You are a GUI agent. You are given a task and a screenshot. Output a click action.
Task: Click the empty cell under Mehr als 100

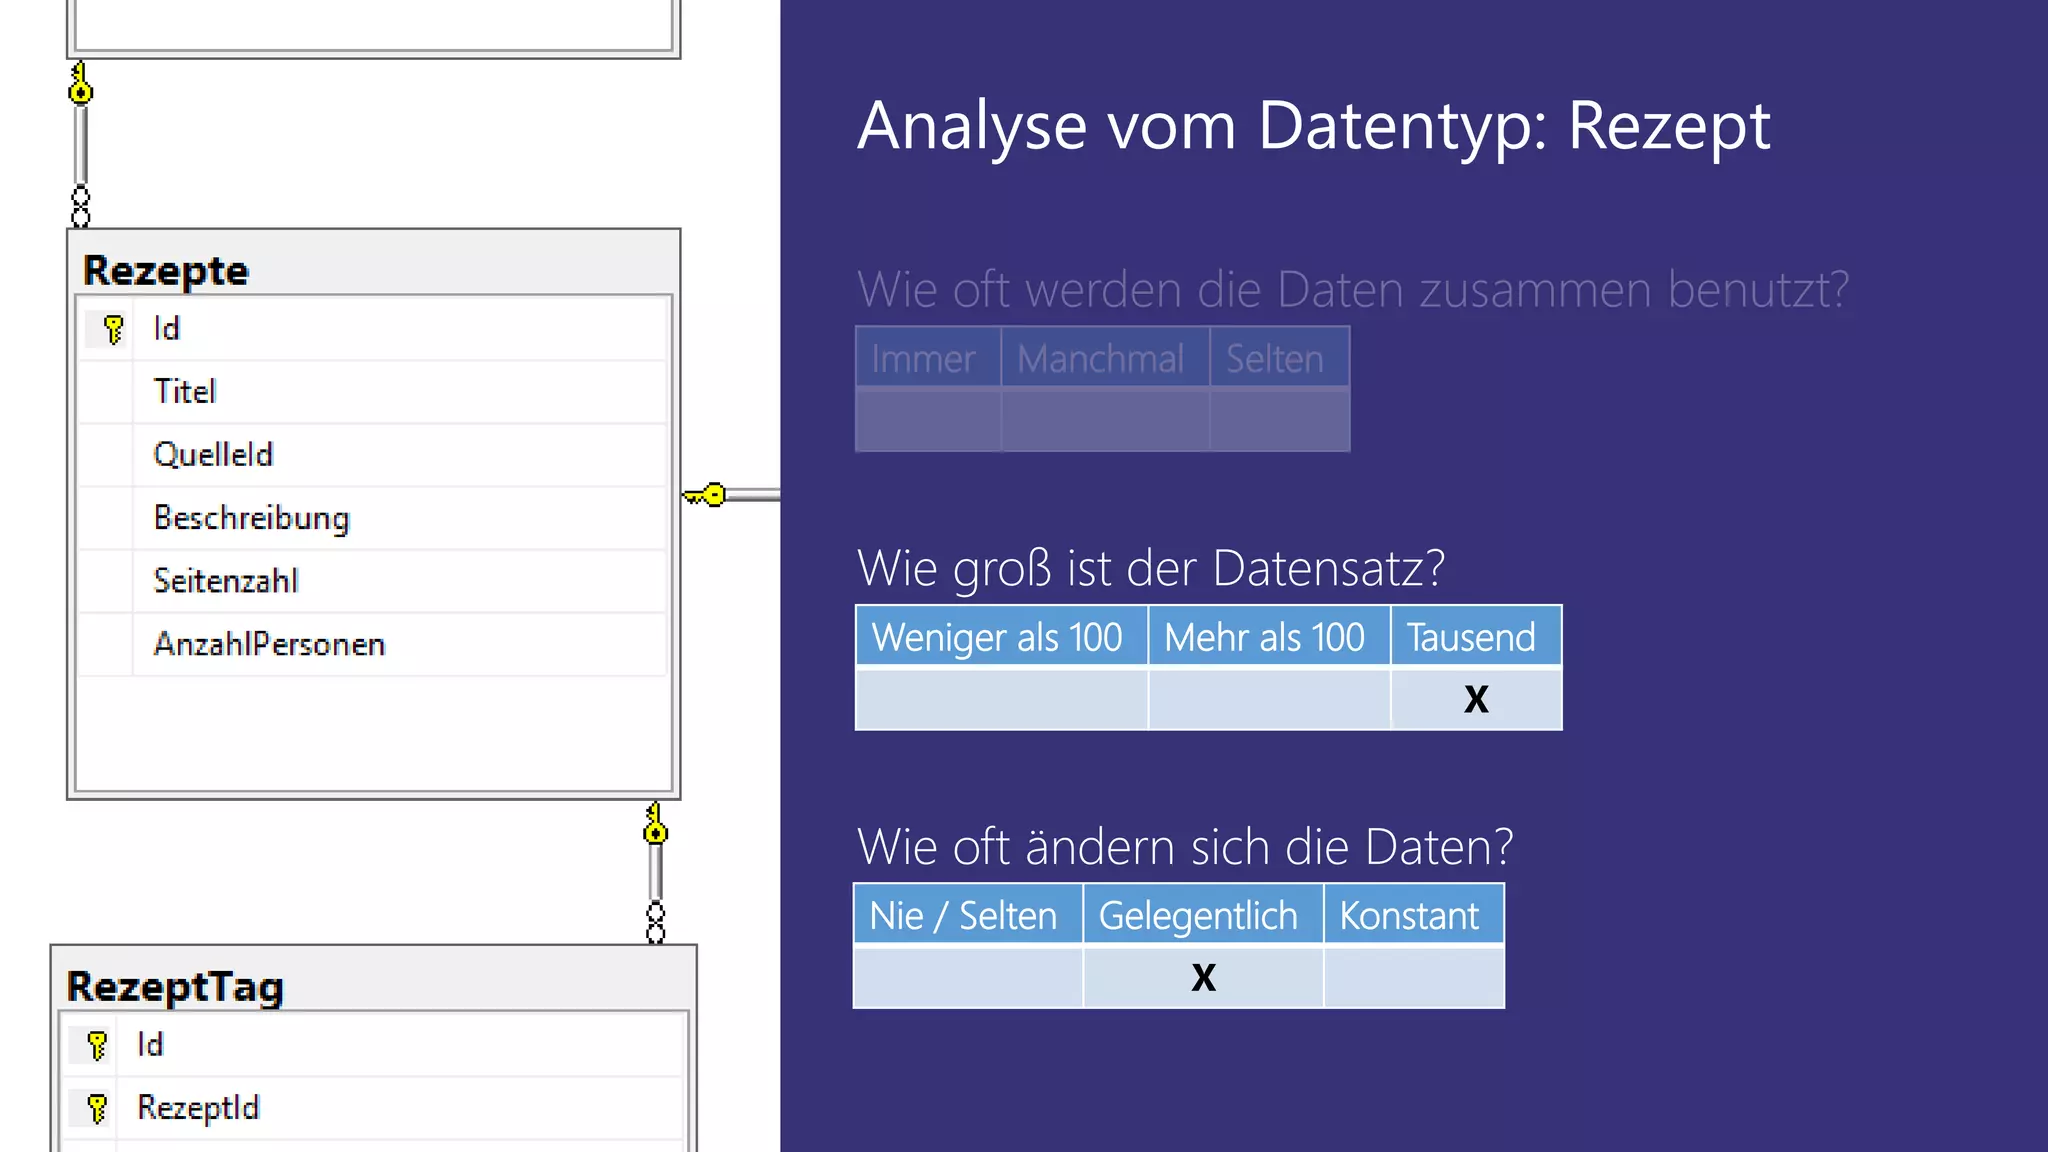pos(1268,698)
